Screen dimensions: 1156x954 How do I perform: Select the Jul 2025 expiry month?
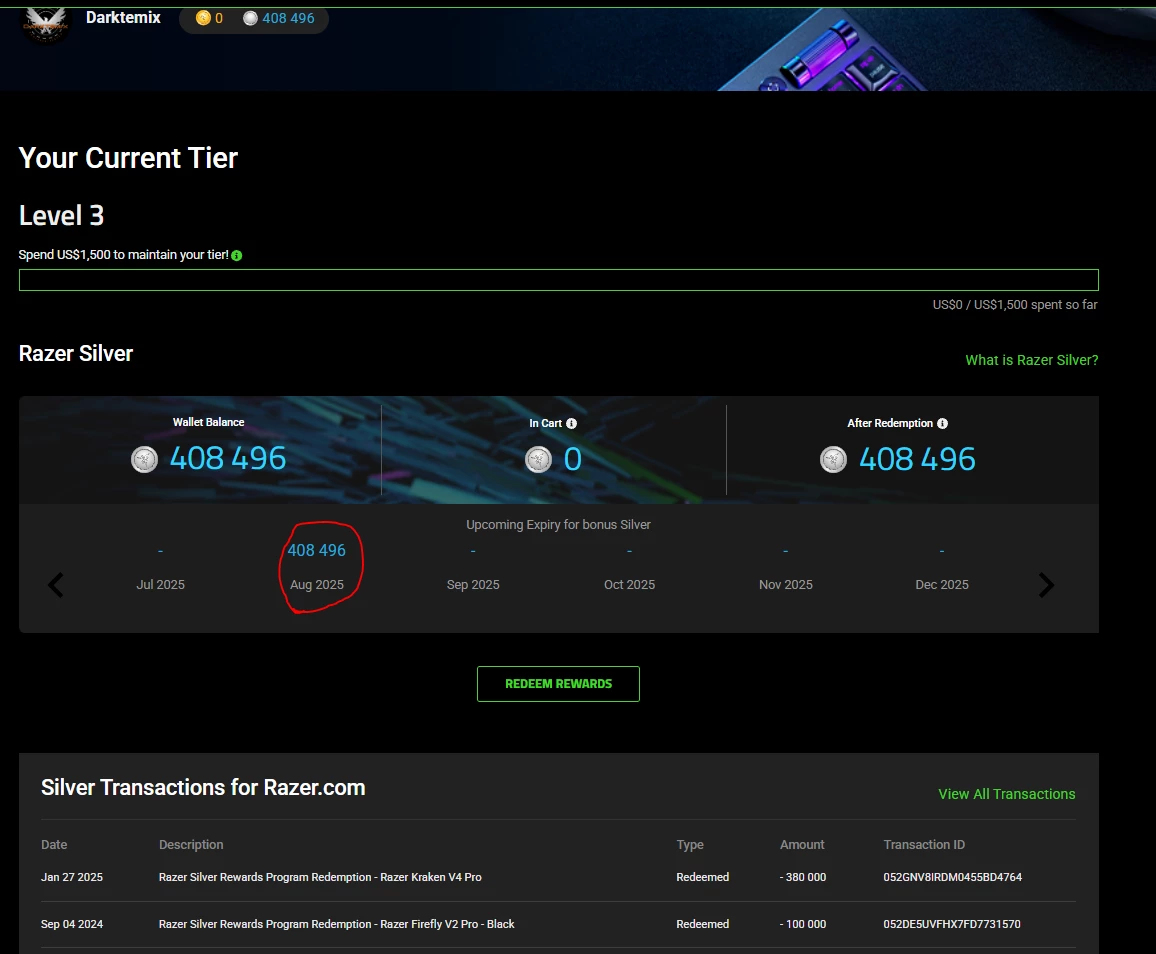[161, 585]
